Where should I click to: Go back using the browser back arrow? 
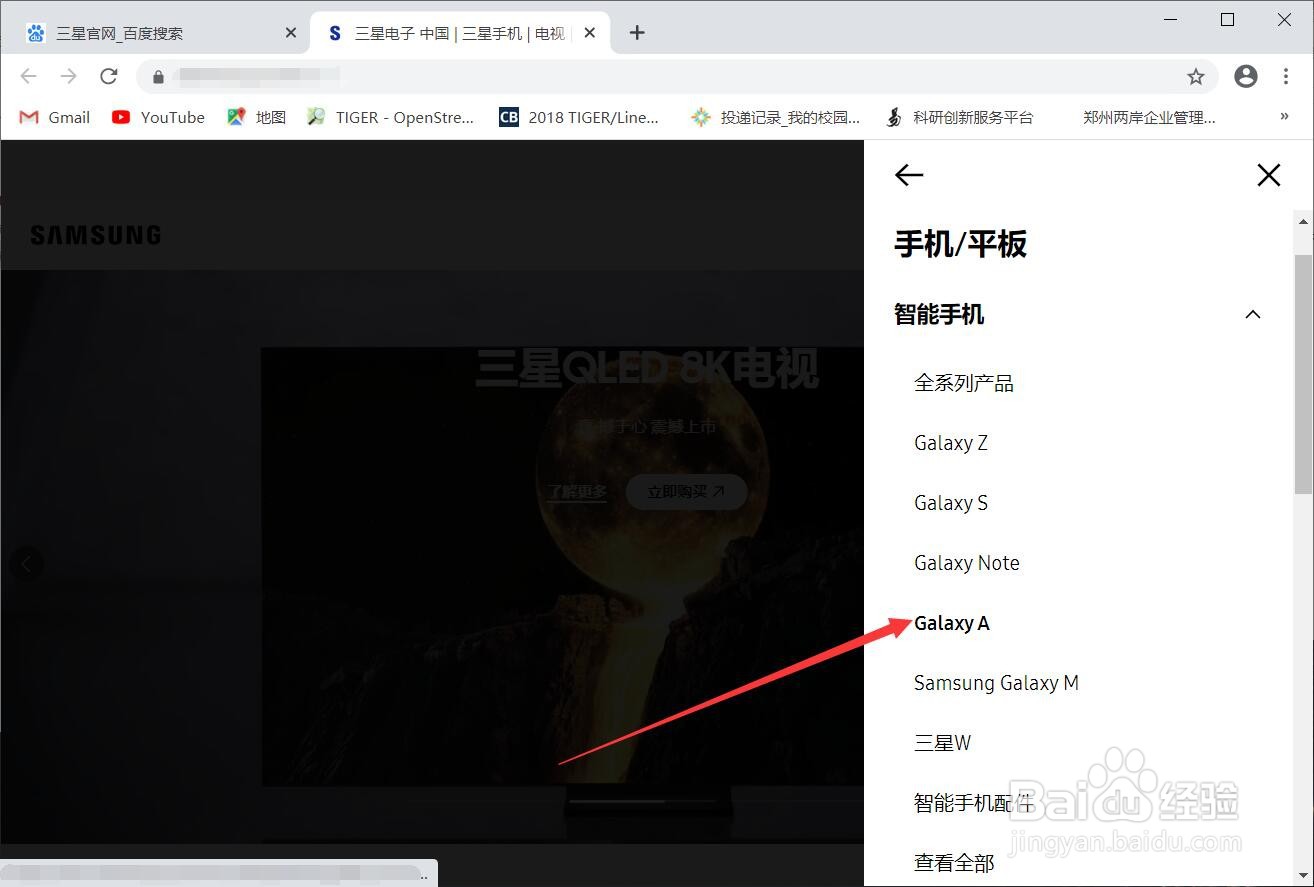coord(28,76)
